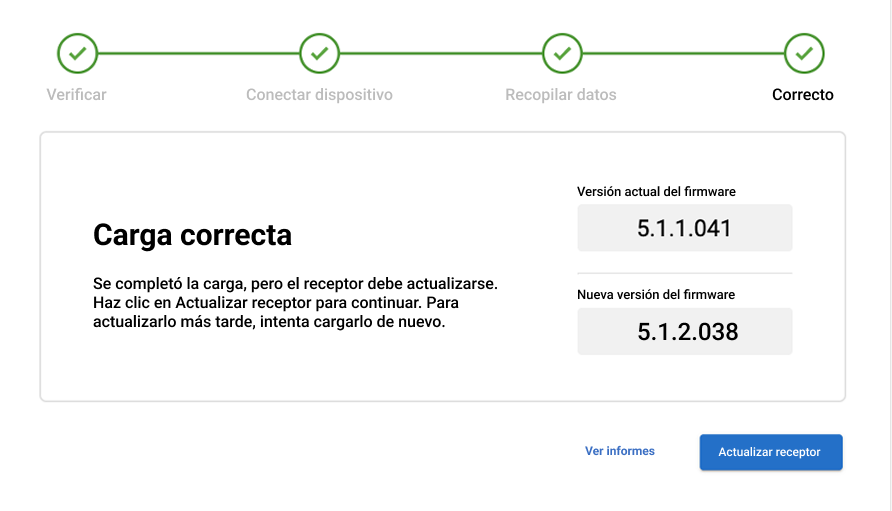
Task: Click the Recopilar datos step checkmark
Action: click(x=562, y=53)
